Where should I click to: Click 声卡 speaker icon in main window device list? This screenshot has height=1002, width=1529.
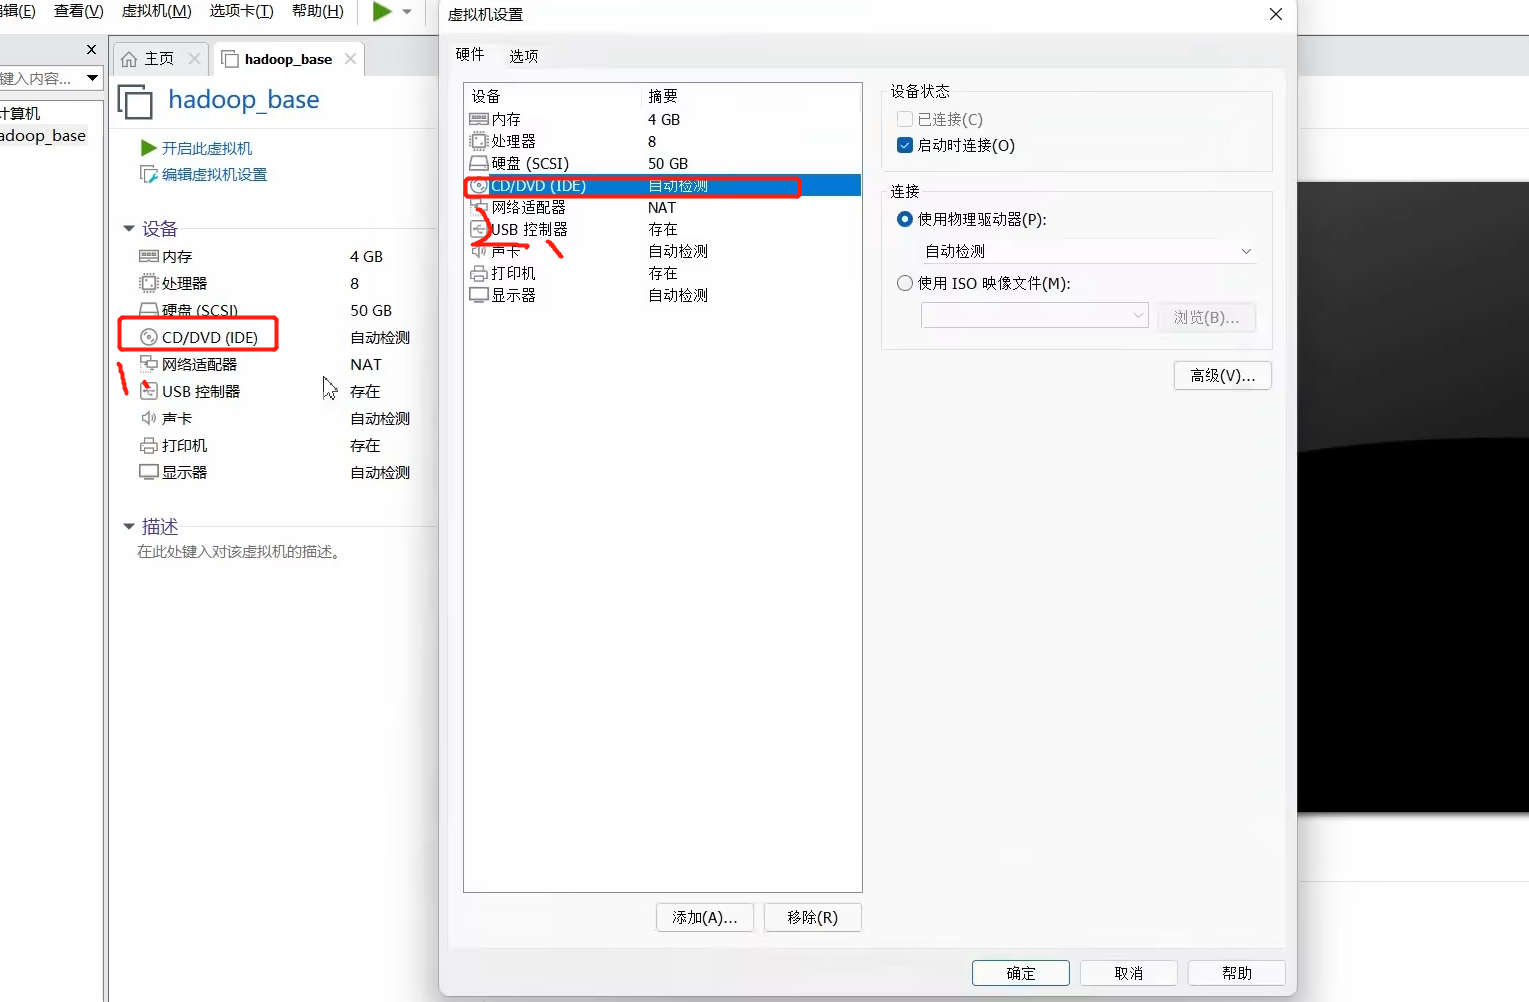coord(149,418)
